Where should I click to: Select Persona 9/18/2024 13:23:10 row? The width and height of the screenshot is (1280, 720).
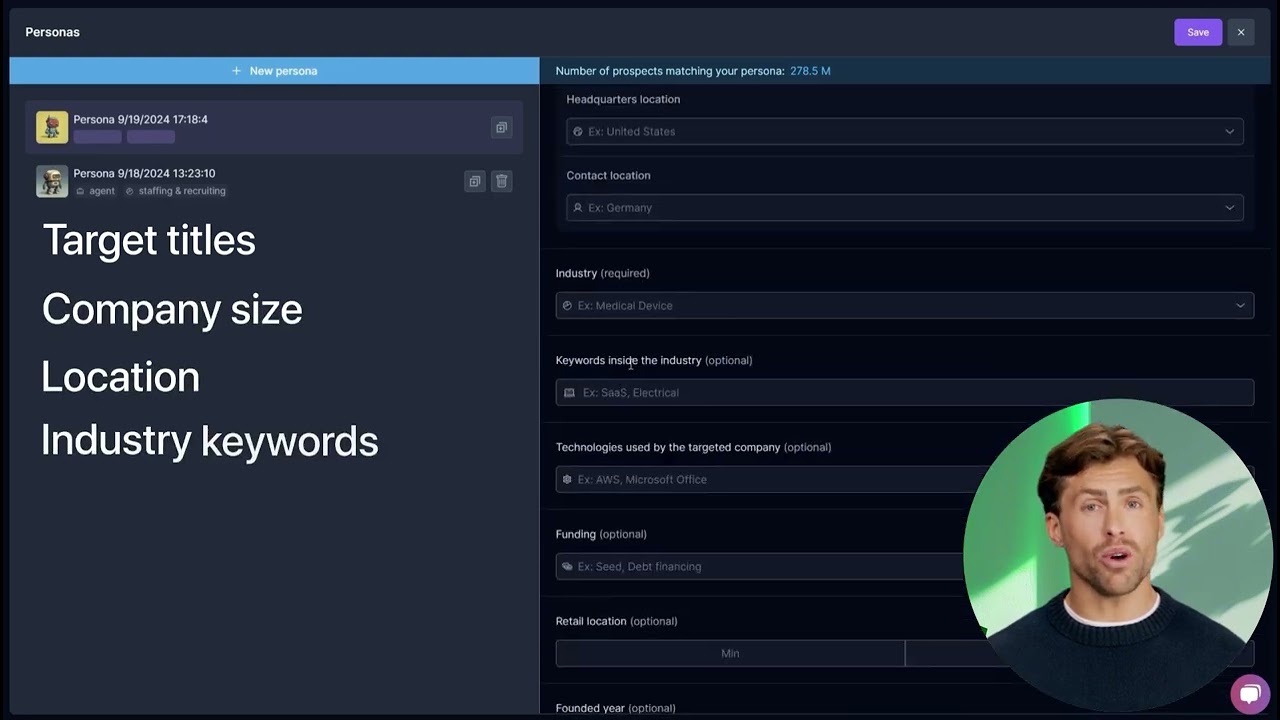(x=272, y=181)
